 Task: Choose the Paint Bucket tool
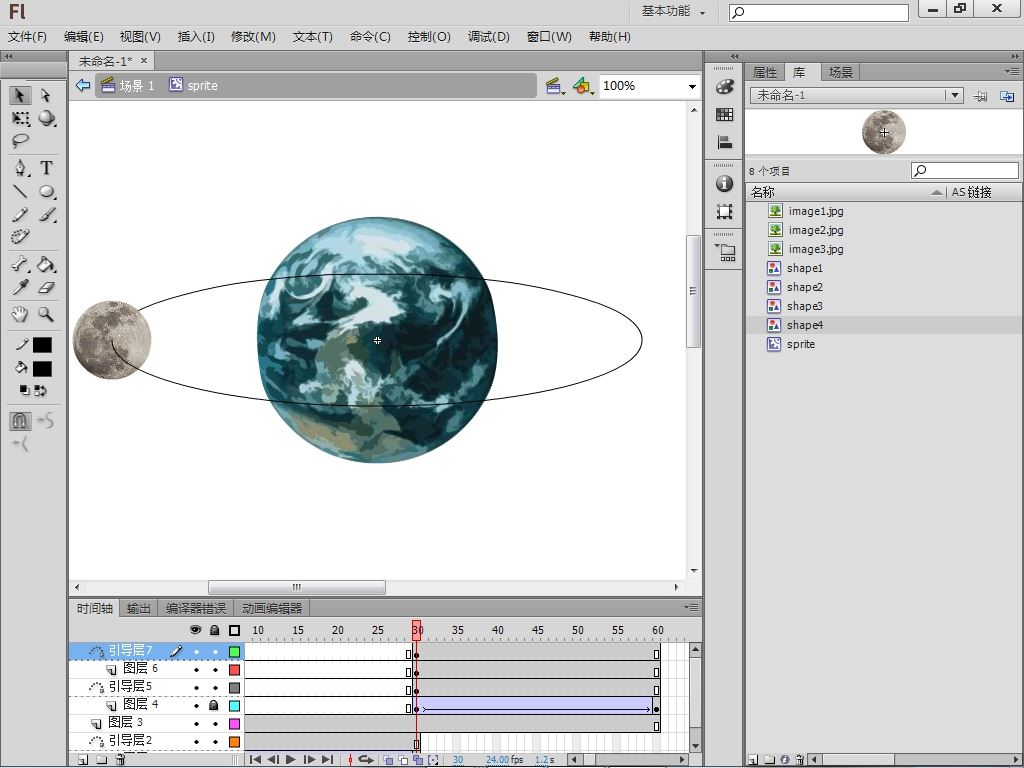click(x=46, y=265)
